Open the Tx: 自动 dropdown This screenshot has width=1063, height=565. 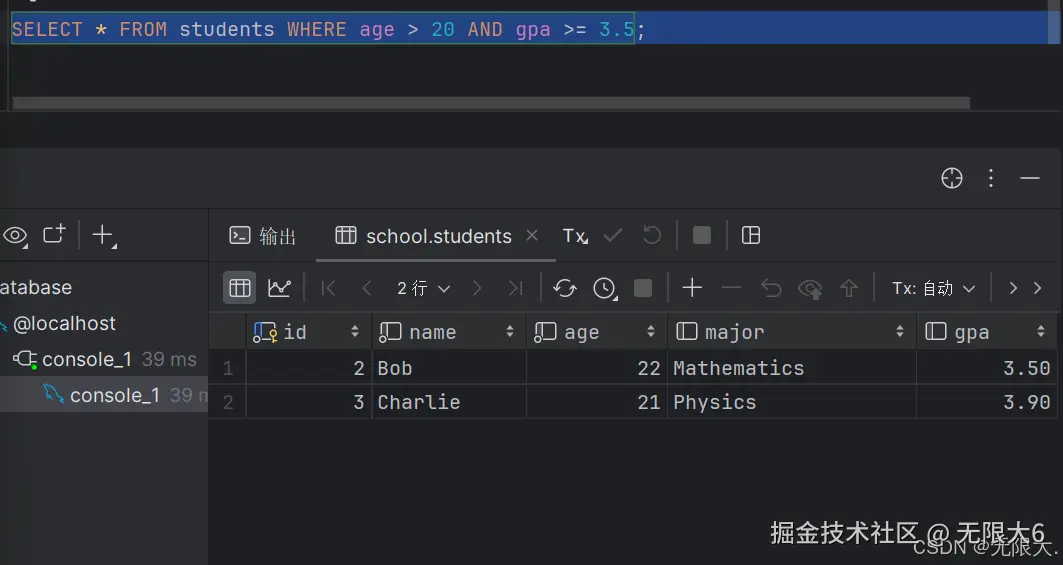click(934, 288)
